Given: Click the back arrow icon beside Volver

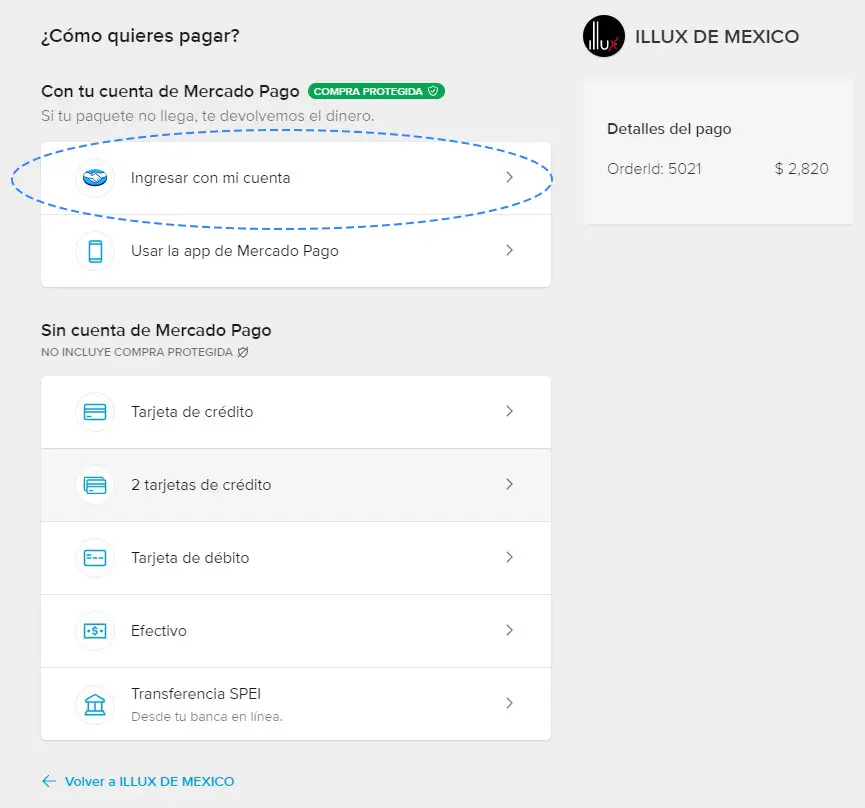Looking at the screenshot, I should tap(49, 781).
